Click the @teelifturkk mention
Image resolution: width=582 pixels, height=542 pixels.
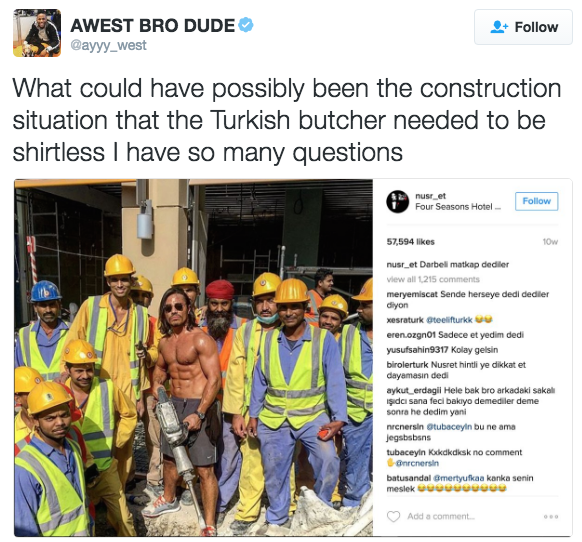point(449,320)
